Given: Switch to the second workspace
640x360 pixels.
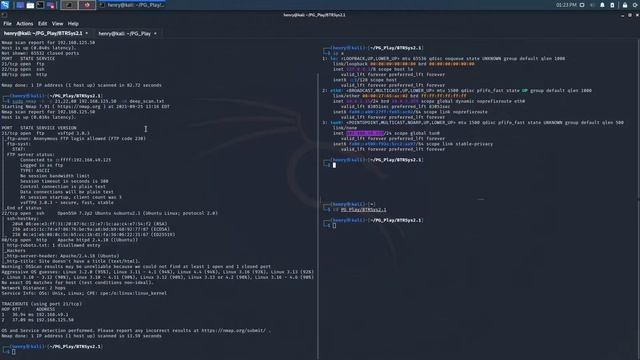Looking at the screenshot, I should [x=87, y=5].
